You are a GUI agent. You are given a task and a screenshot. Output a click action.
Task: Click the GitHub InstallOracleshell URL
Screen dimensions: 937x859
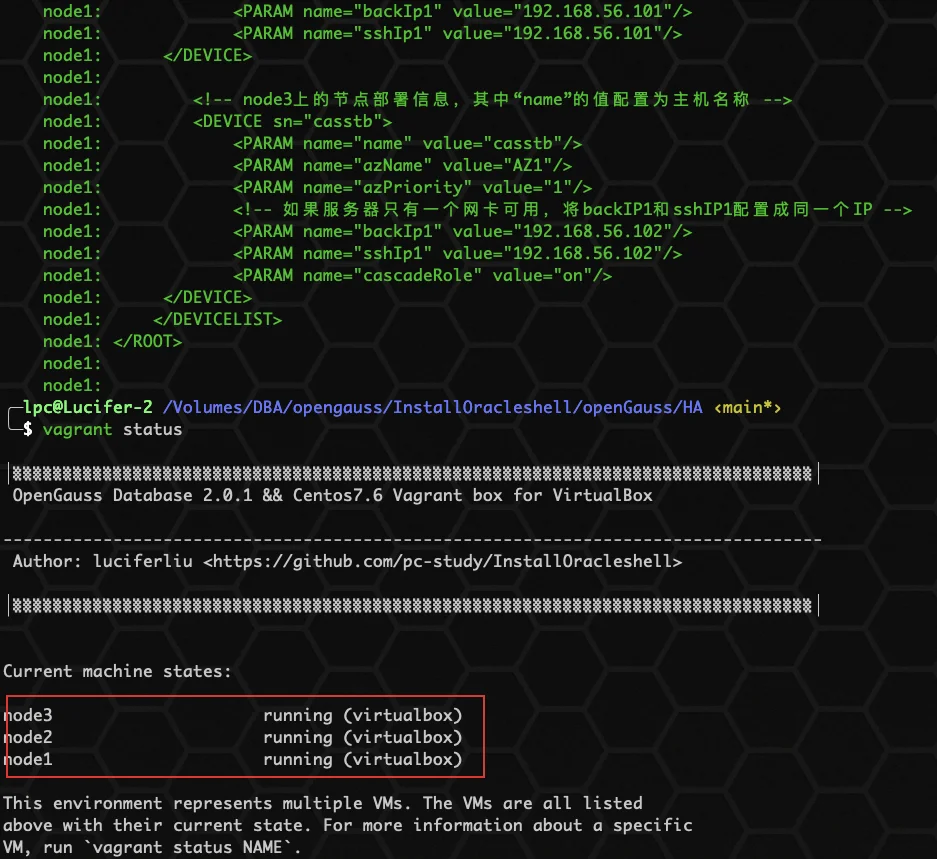click(443, 561)
